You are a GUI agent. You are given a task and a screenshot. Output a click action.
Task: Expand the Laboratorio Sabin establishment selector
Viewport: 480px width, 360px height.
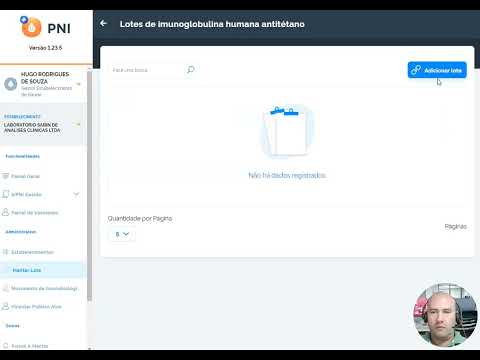point(79,125)
